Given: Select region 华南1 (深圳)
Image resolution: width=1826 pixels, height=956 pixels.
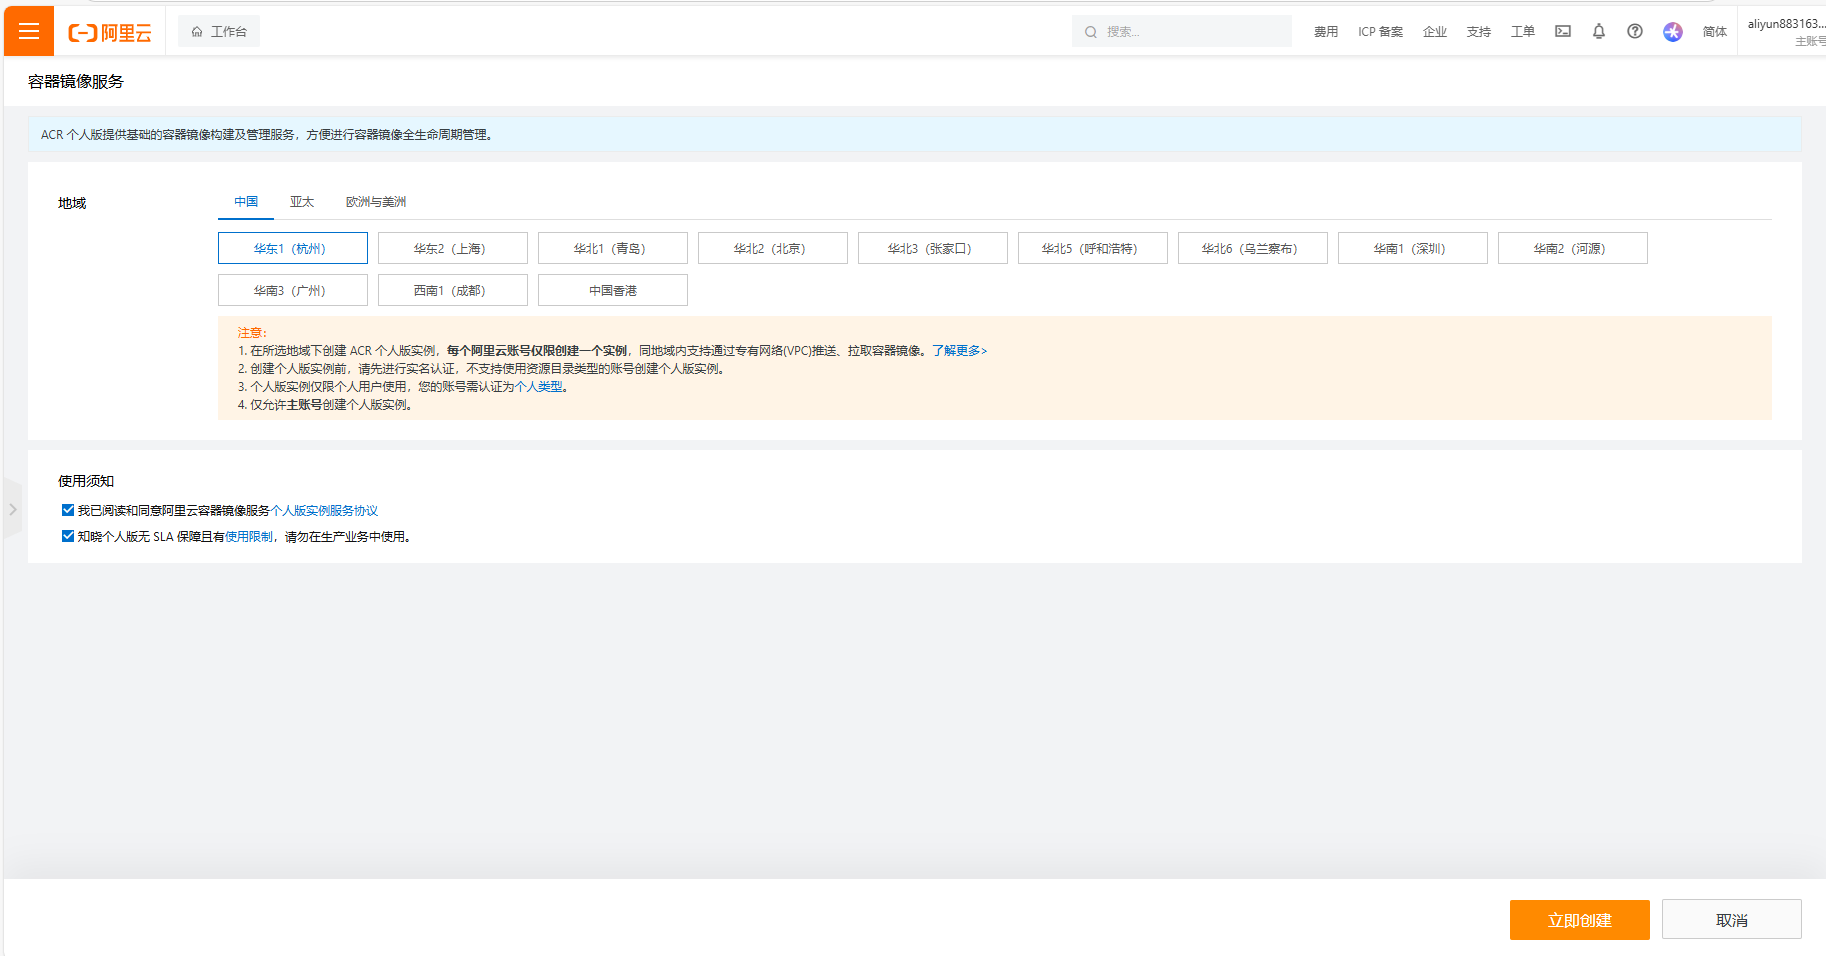Looking at the screenshot, I should point(1413,248).
